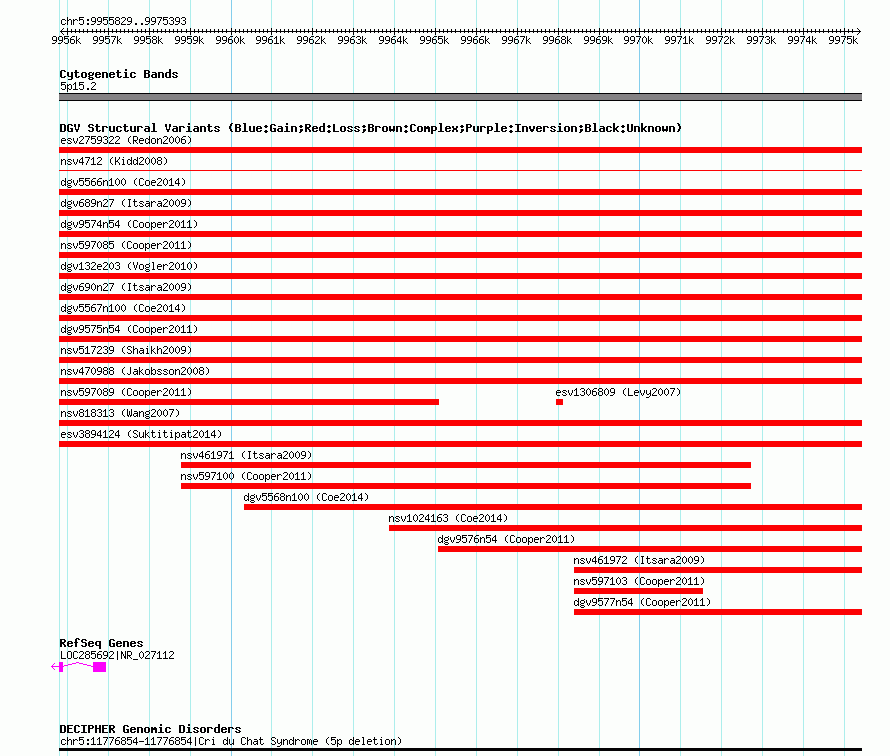This screenshot has width=890, height=756.
Task: Click the LOC285692|NR_027112 gene label
Action: coord(117,656)
